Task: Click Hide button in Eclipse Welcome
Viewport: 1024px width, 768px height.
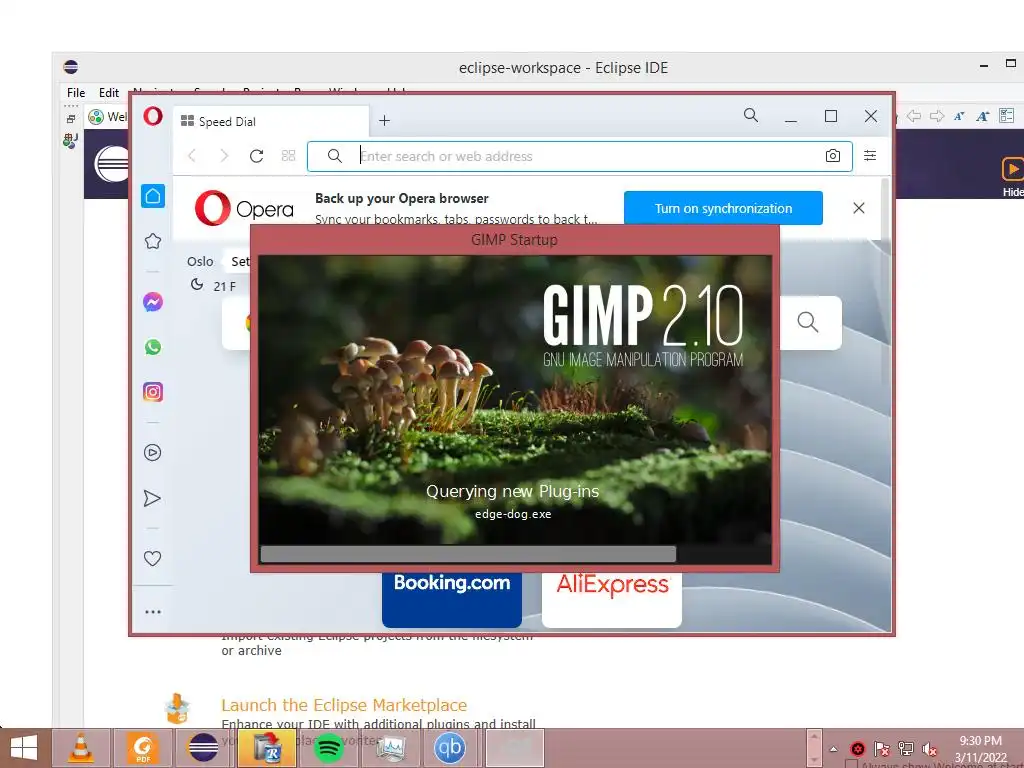Action: pos(1012,176)
